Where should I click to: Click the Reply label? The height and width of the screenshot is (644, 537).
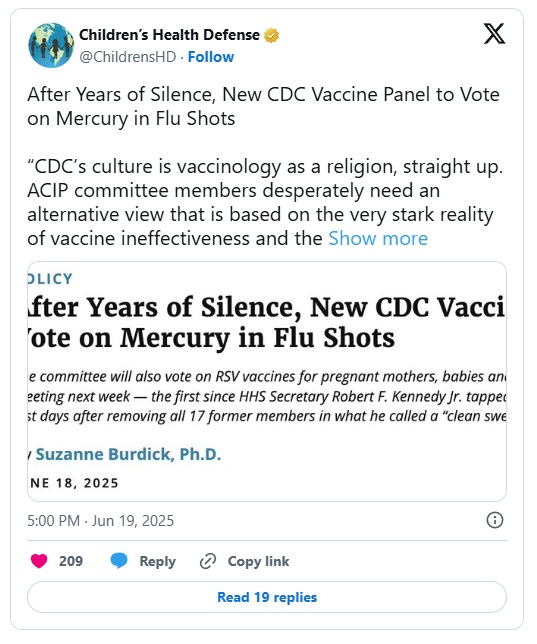pyautogui.click(x=157, y=561)
